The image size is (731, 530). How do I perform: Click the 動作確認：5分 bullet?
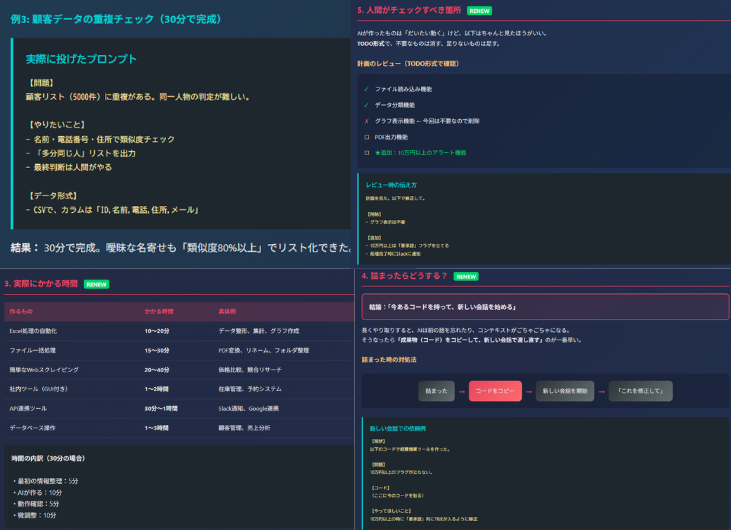pos(36,504)
